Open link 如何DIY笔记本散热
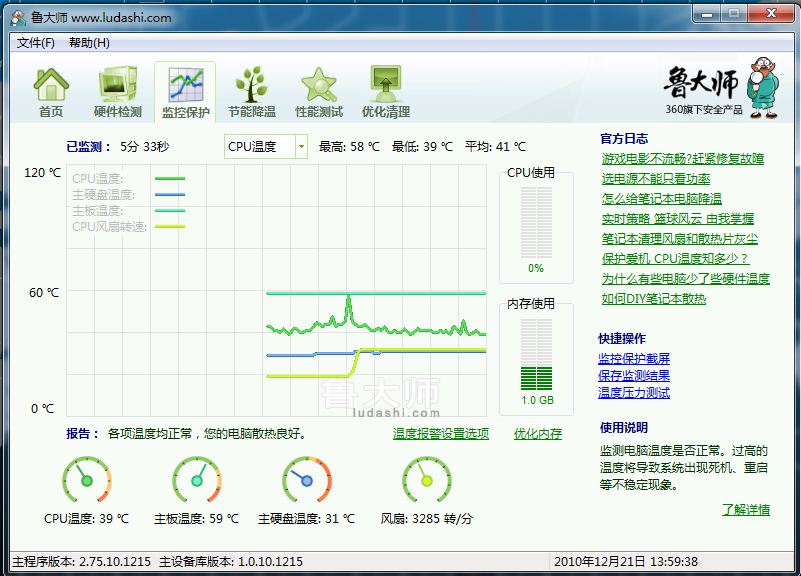Viewport: 801px width, 576px height. click(653, 298)
